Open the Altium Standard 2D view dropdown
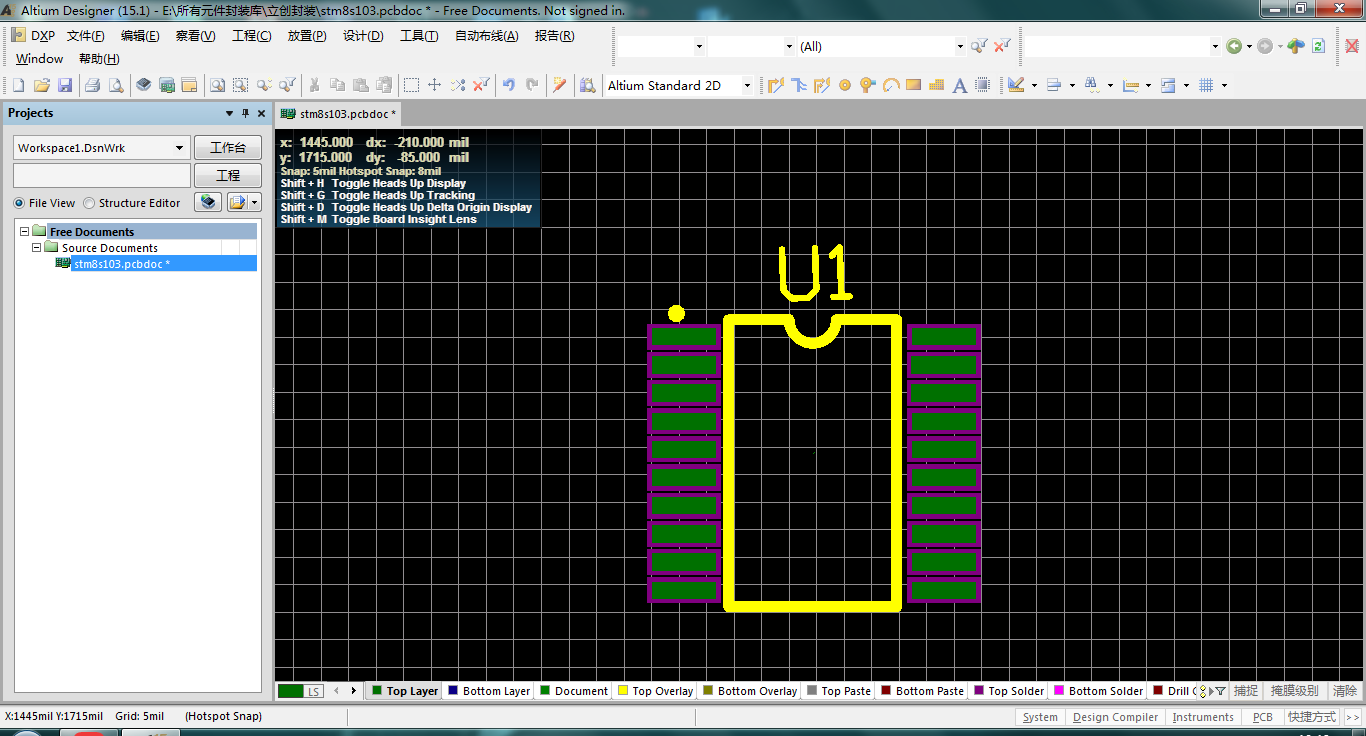1366x736 pixels. (746, 85)
